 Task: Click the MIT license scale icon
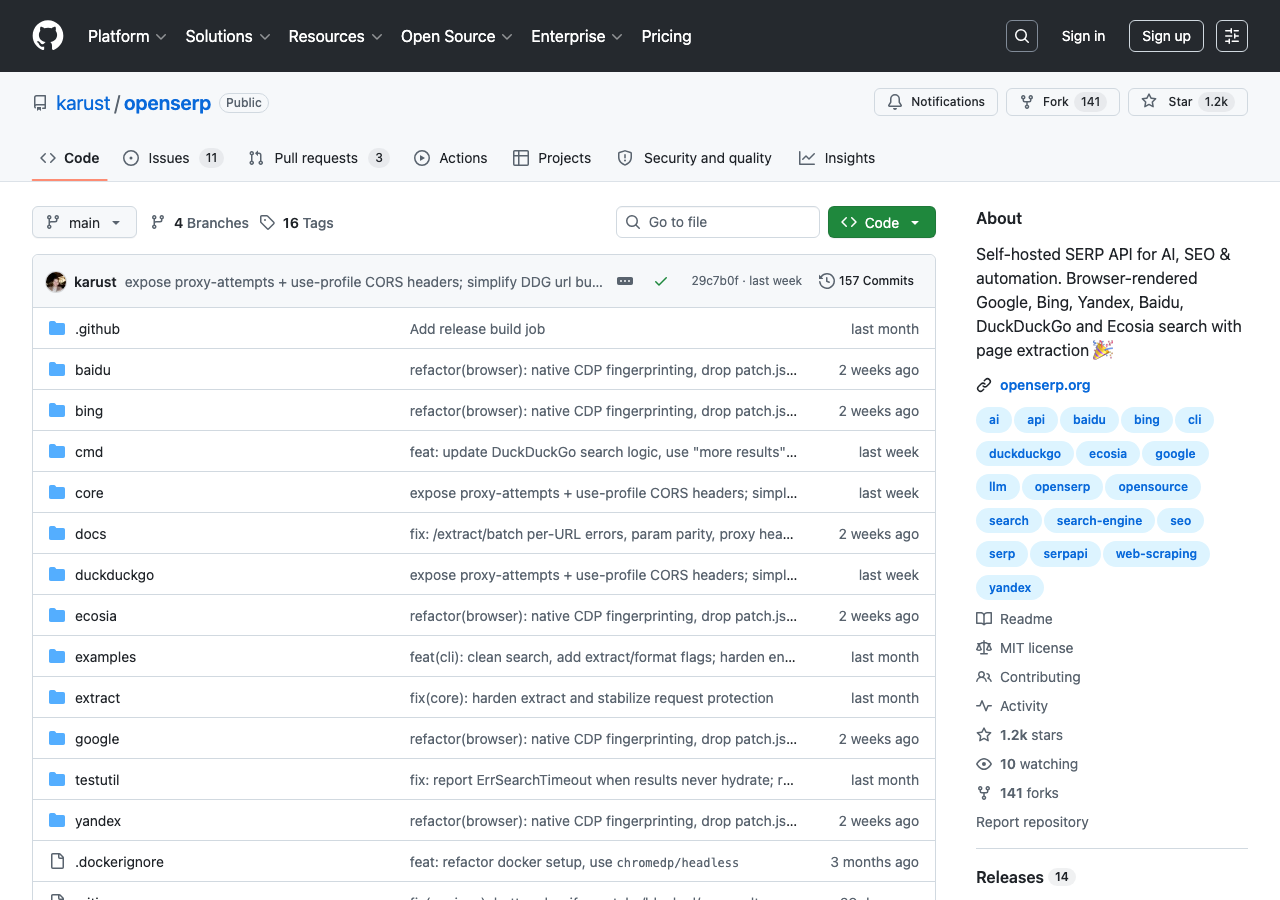(984, 648)
